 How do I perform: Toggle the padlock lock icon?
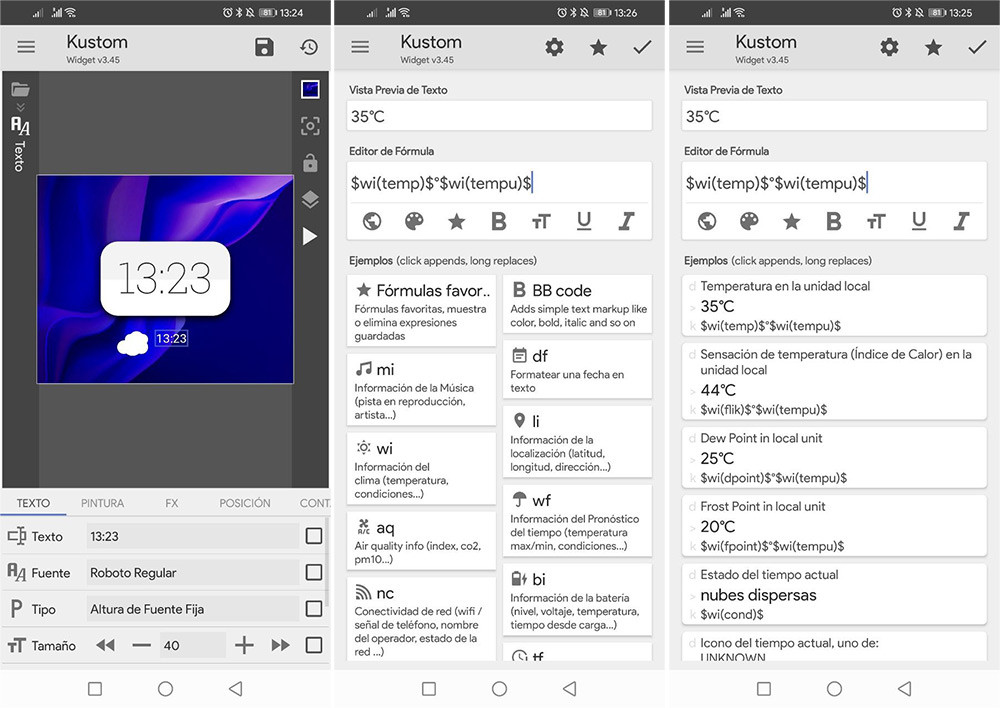click(310, 162)
